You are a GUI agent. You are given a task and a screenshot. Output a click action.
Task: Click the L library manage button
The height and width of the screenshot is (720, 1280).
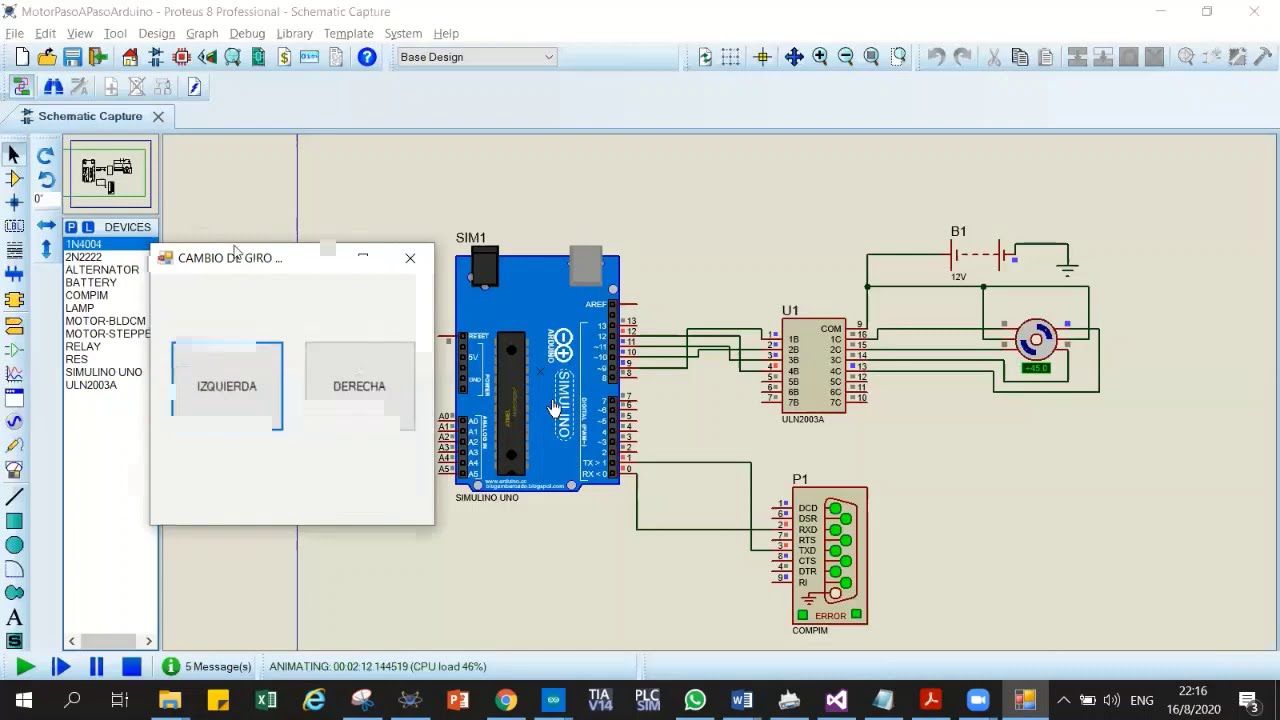[x=88, y=227]
